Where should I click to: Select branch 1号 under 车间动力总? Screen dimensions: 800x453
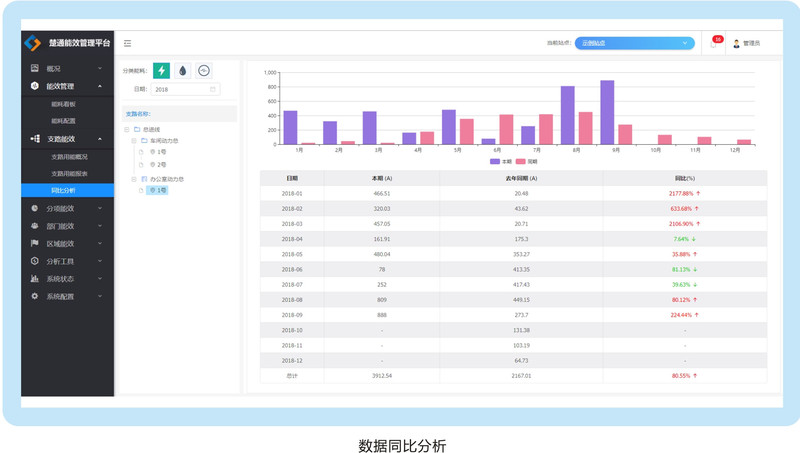pos(158,152)
